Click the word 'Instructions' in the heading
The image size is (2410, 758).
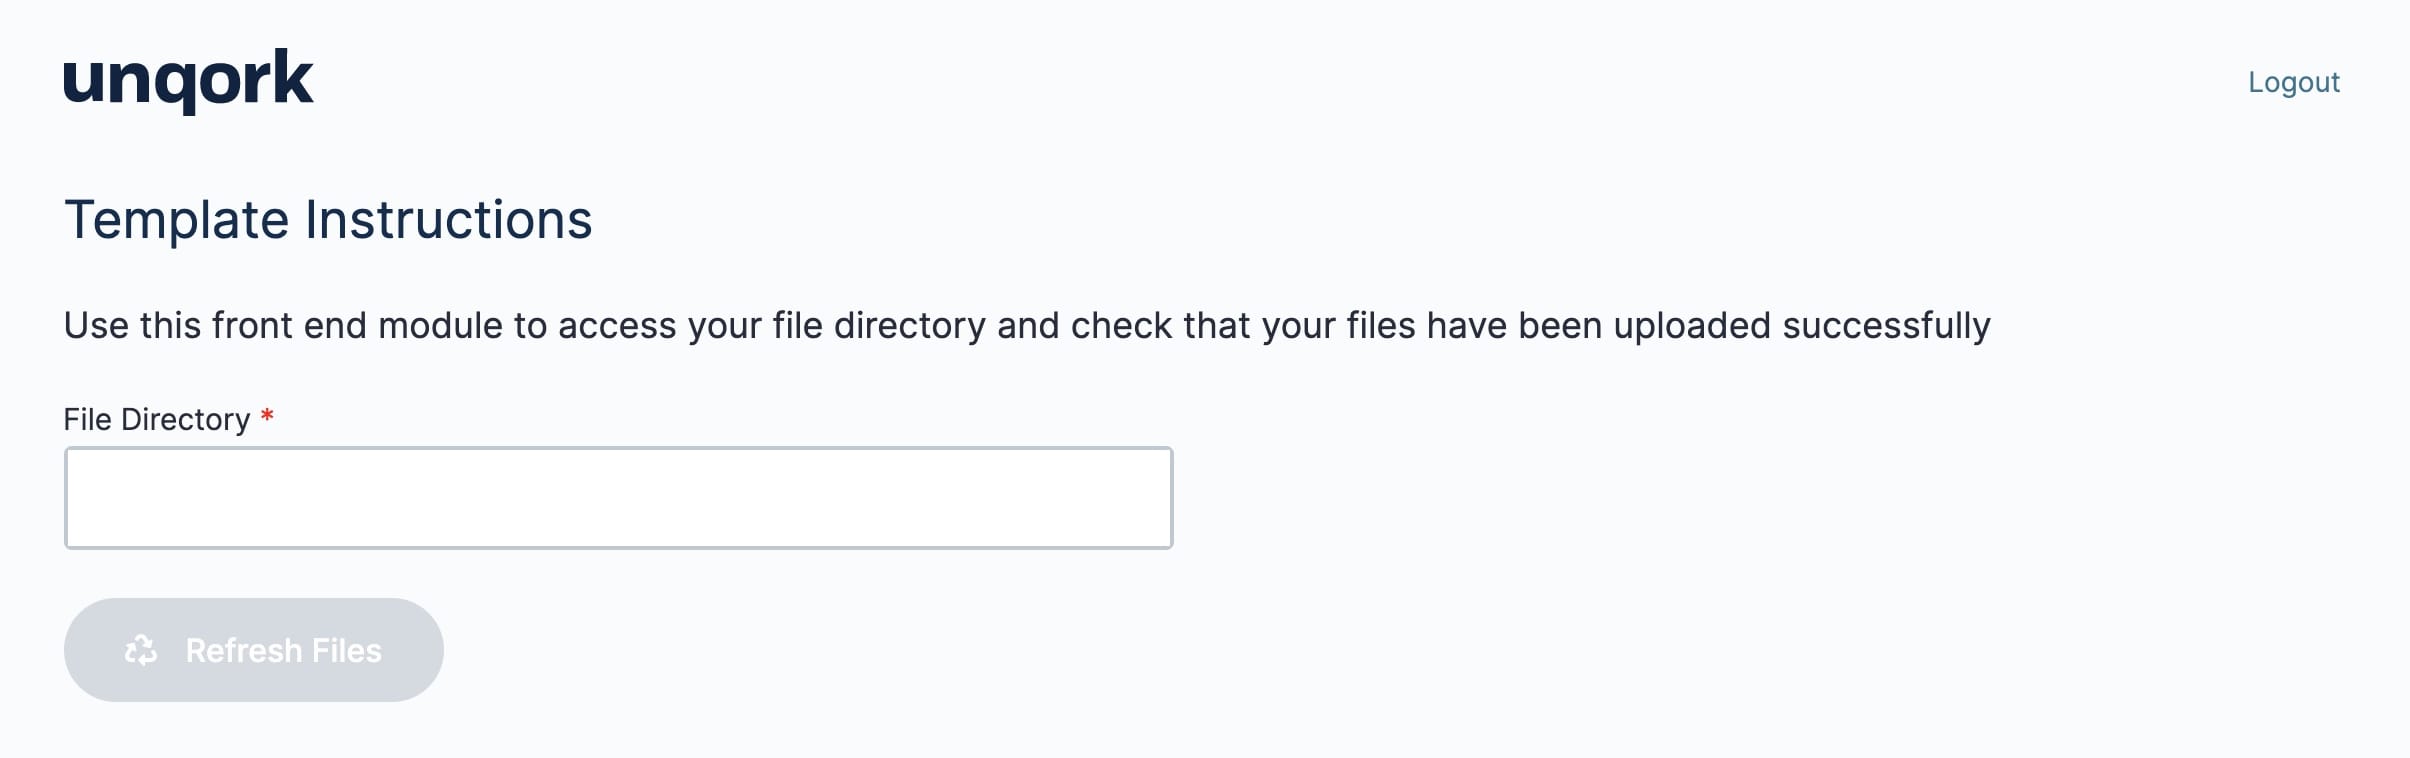[x=449, y=219]
